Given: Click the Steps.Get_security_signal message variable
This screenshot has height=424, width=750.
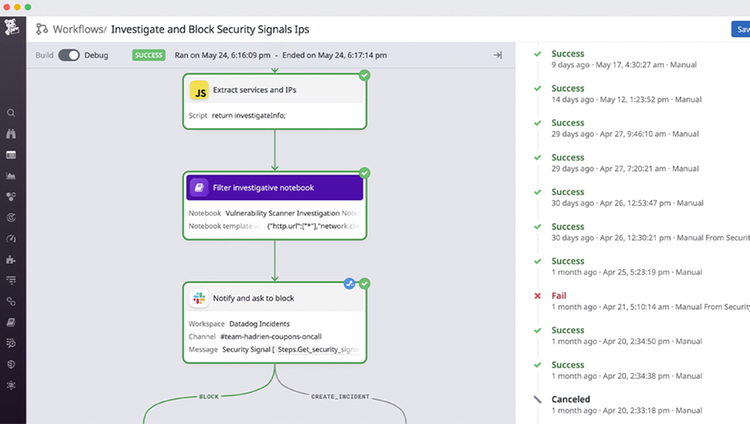Looking at the screenshot, I should point(318,349).
